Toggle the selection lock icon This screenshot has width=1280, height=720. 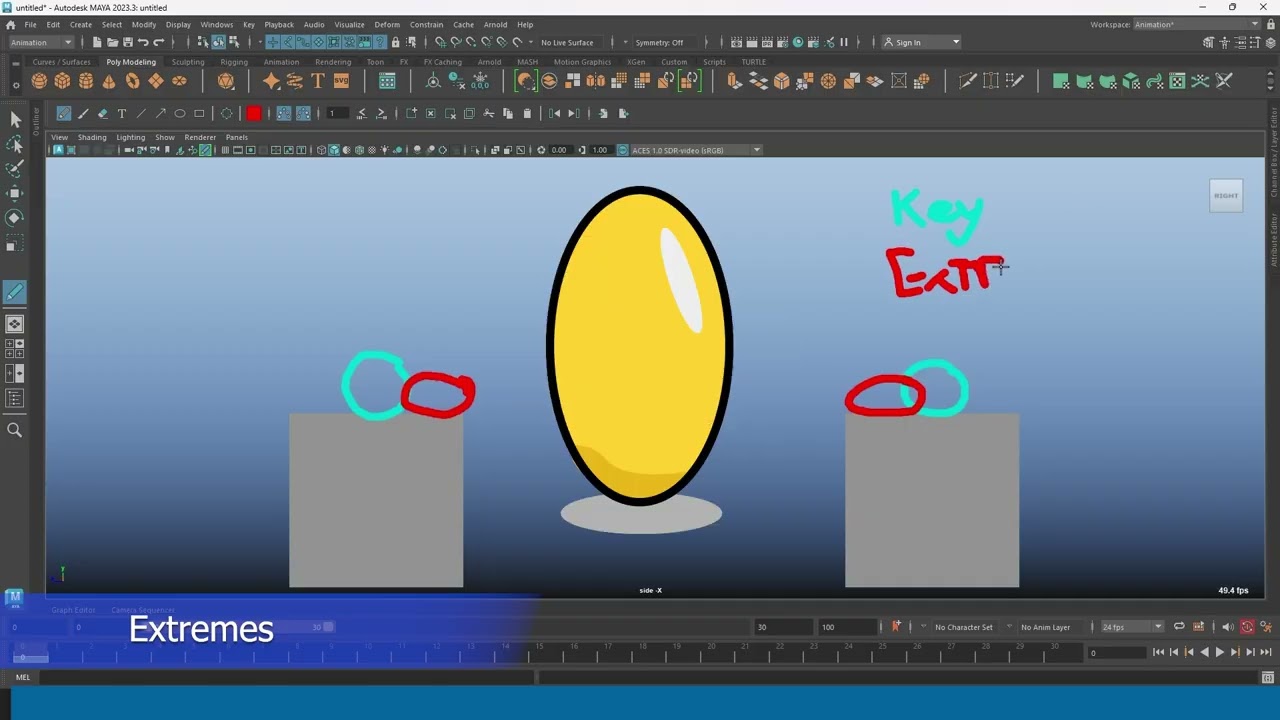[395, 42]
